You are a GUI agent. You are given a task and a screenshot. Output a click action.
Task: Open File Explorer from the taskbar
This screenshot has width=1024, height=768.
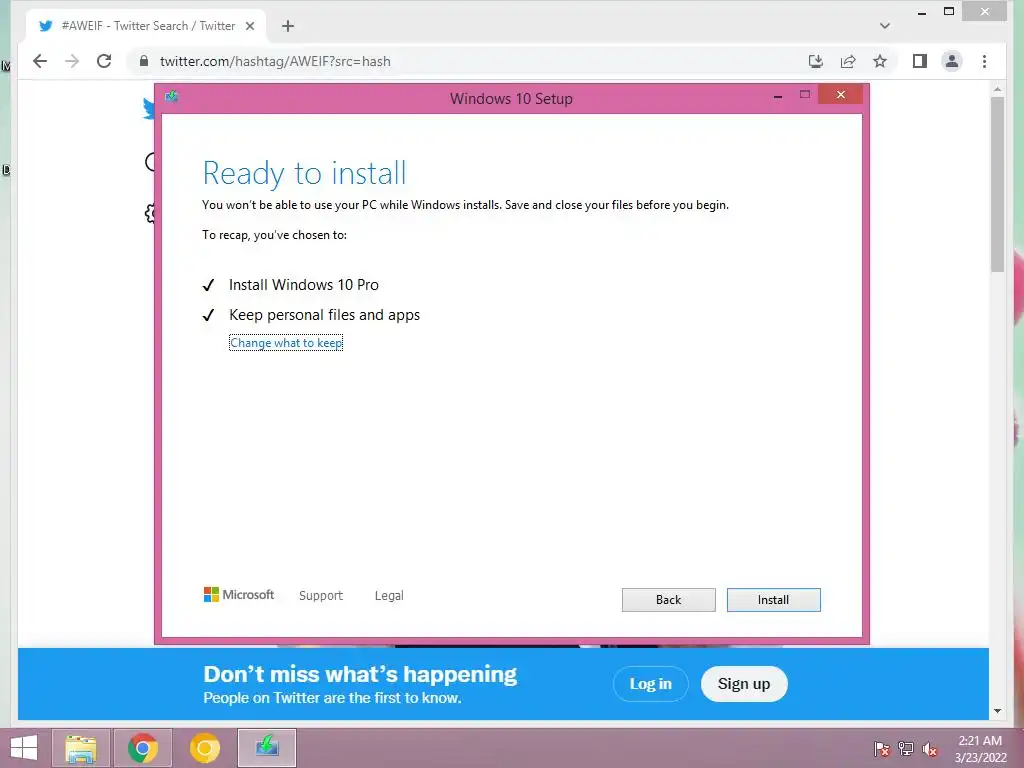[x=81, y=748]
